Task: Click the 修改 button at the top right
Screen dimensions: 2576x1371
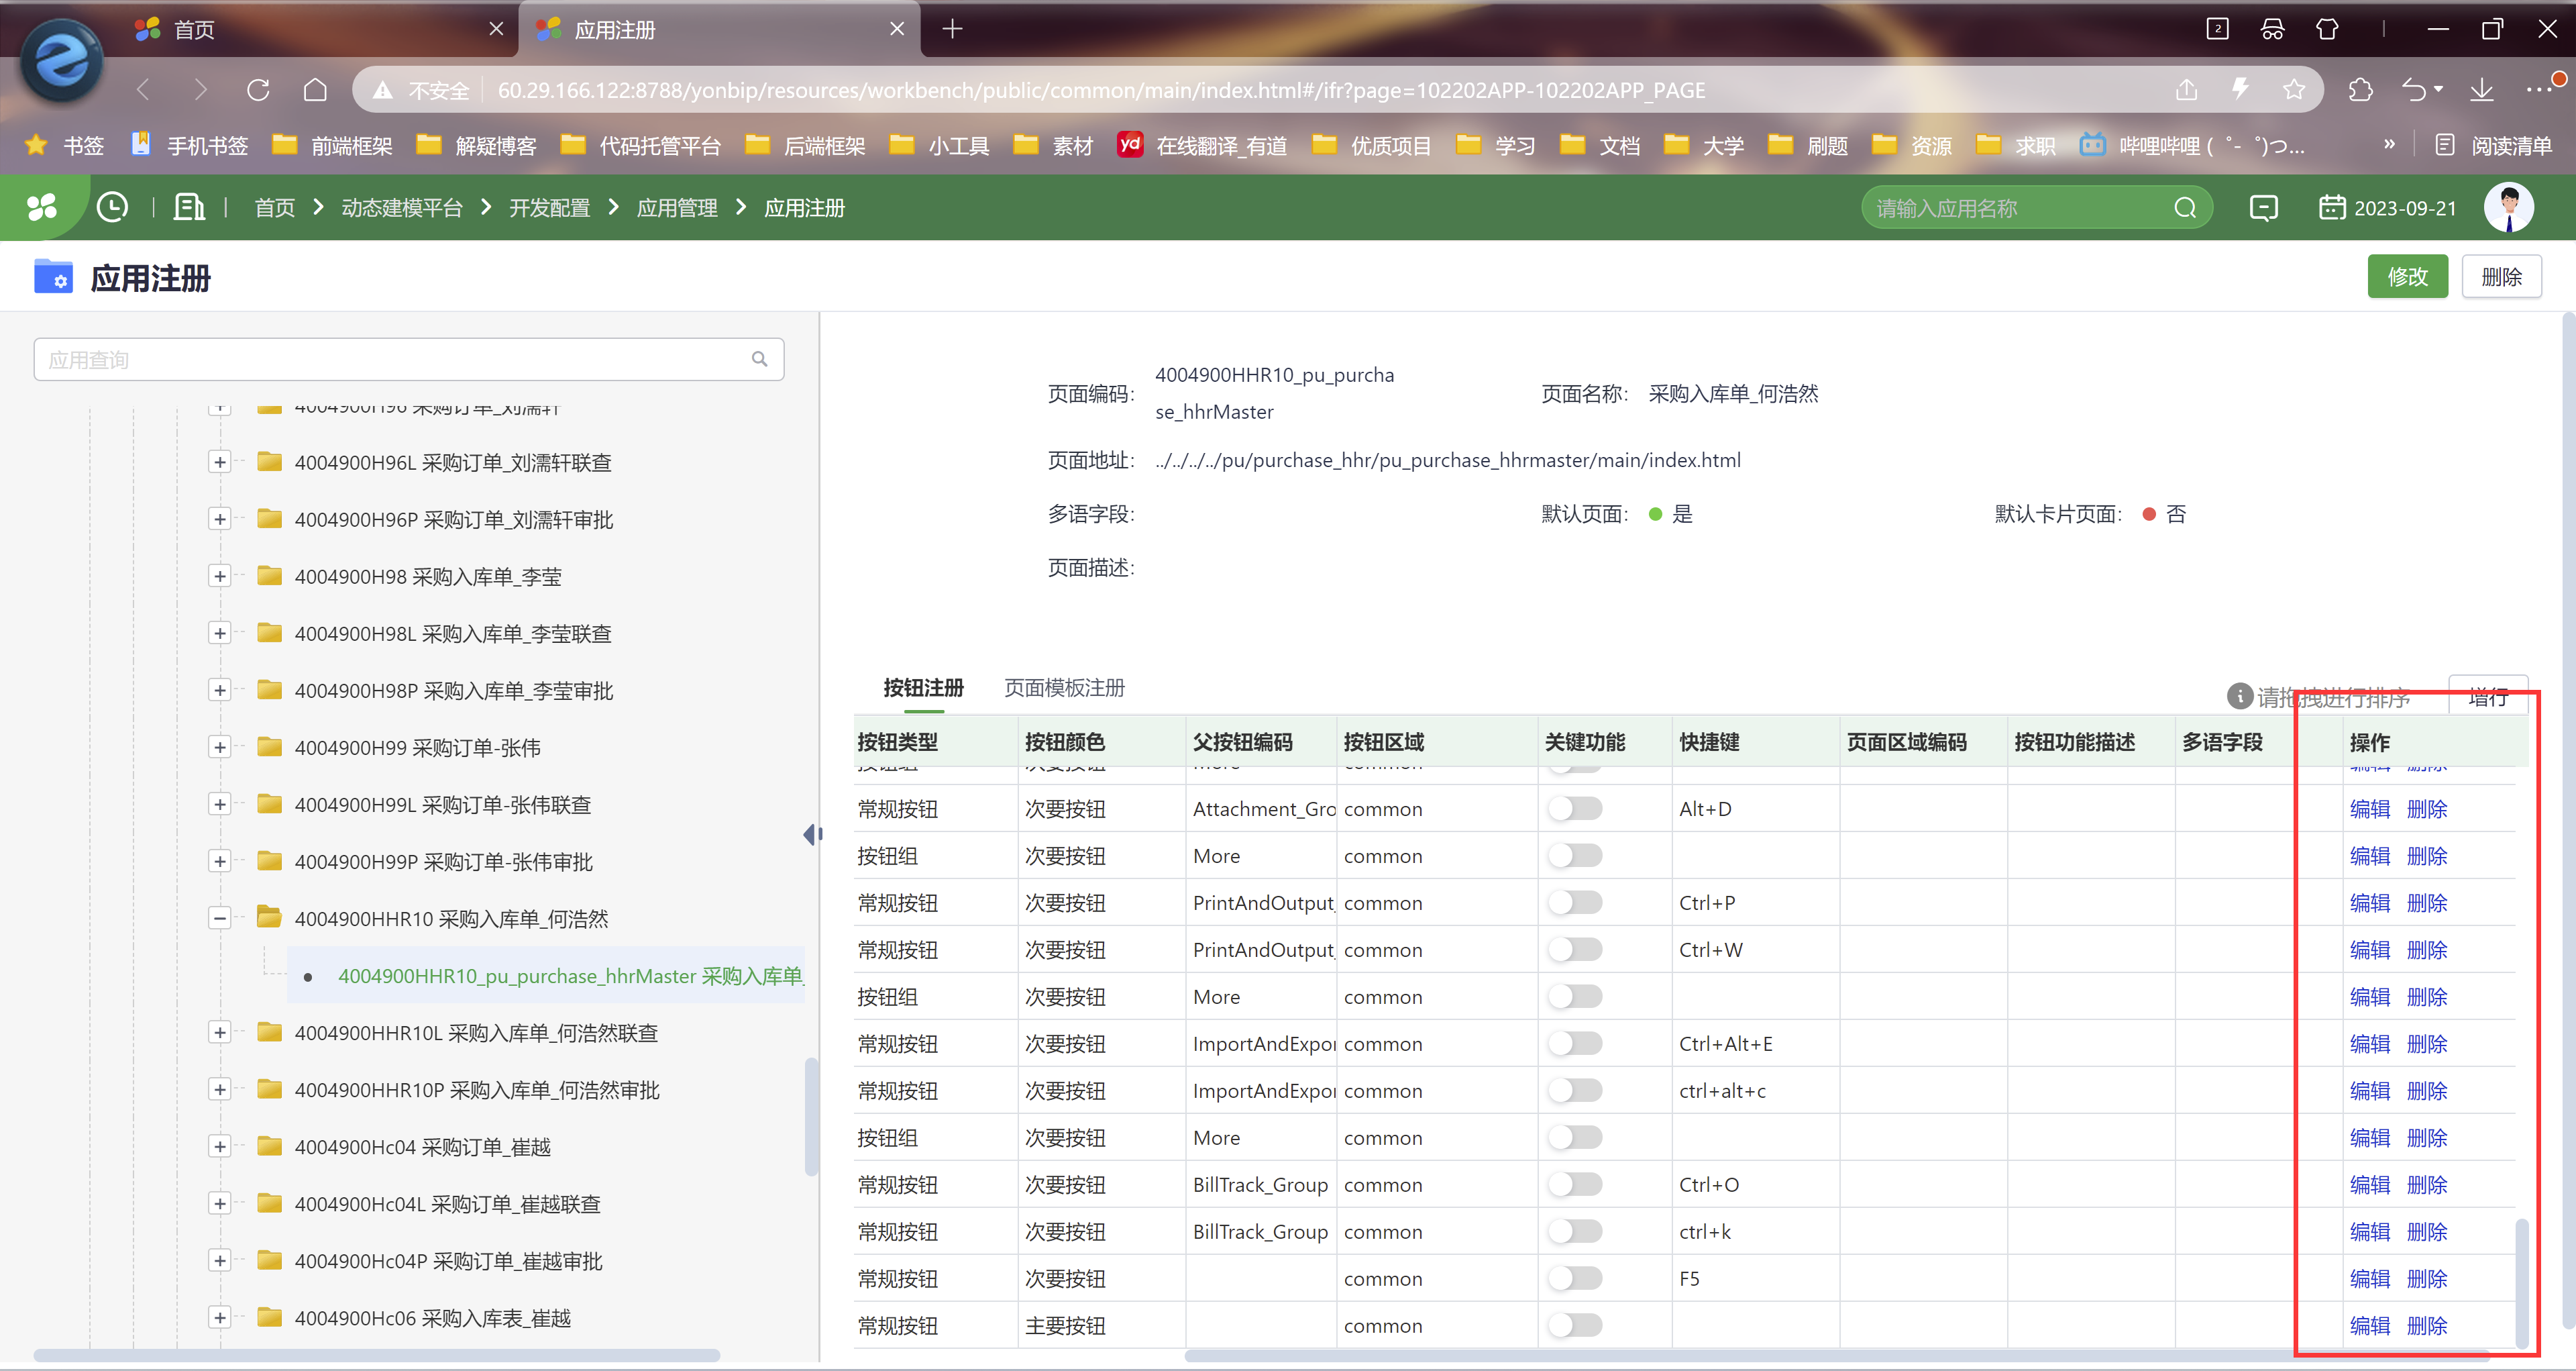Action: tap(2407, 276)
